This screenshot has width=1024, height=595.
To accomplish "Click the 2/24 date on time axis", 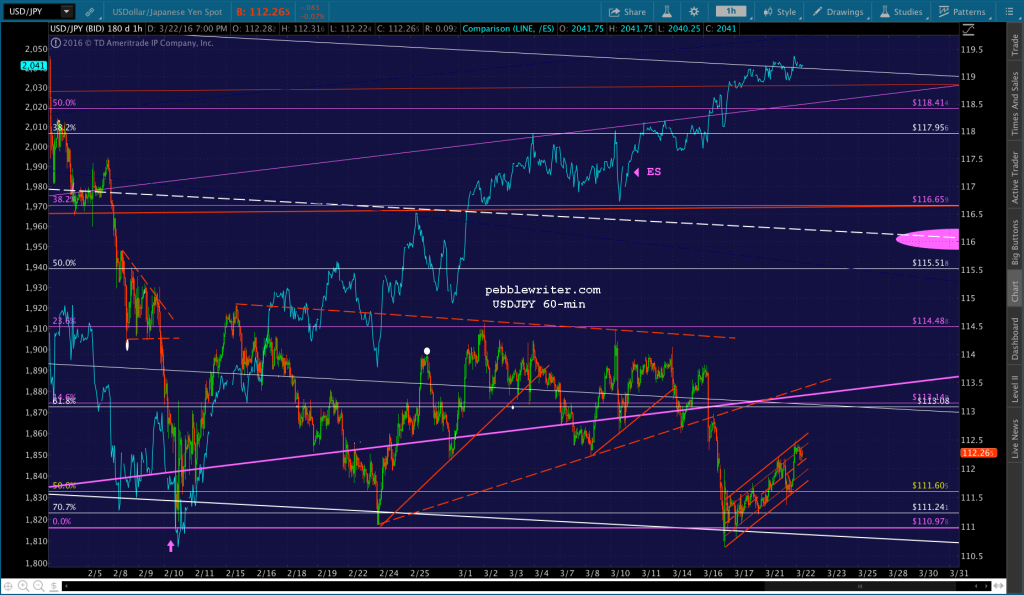I will [389, 573].
